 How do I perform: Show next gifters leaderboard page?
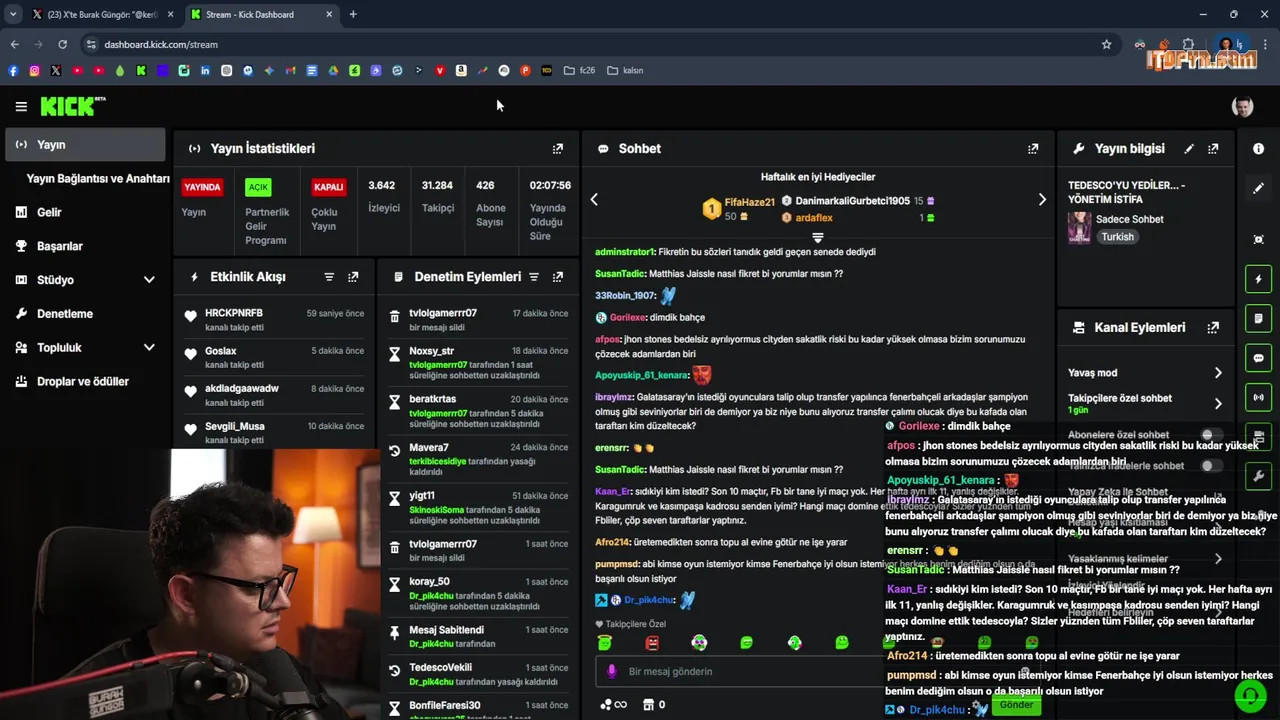(x=1042, y=200)
